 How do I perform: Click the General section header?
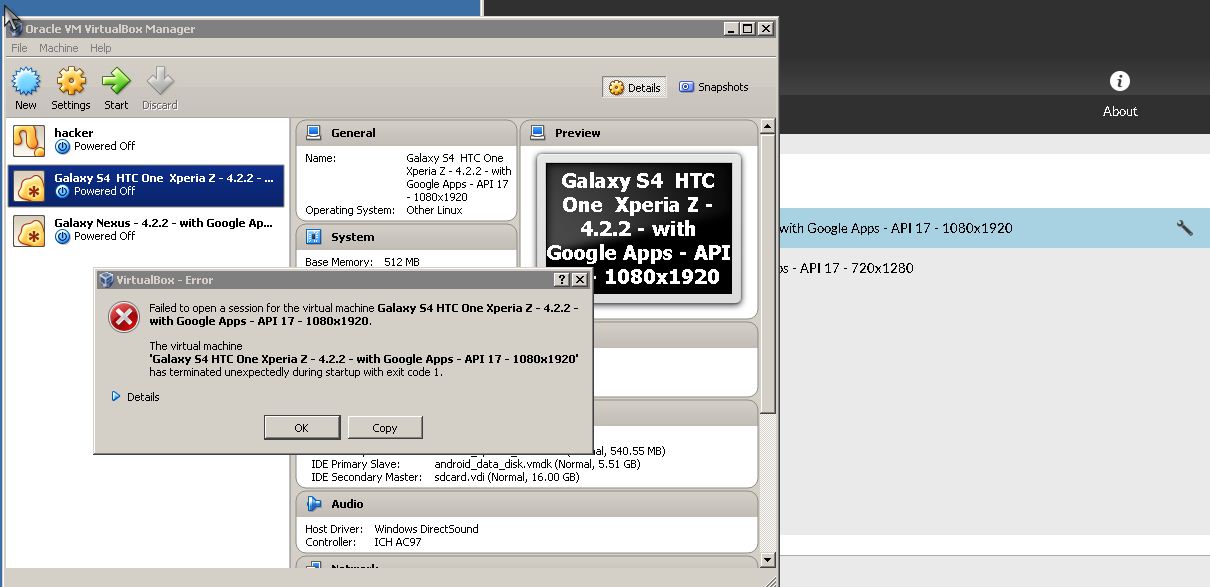coord(406,132)
